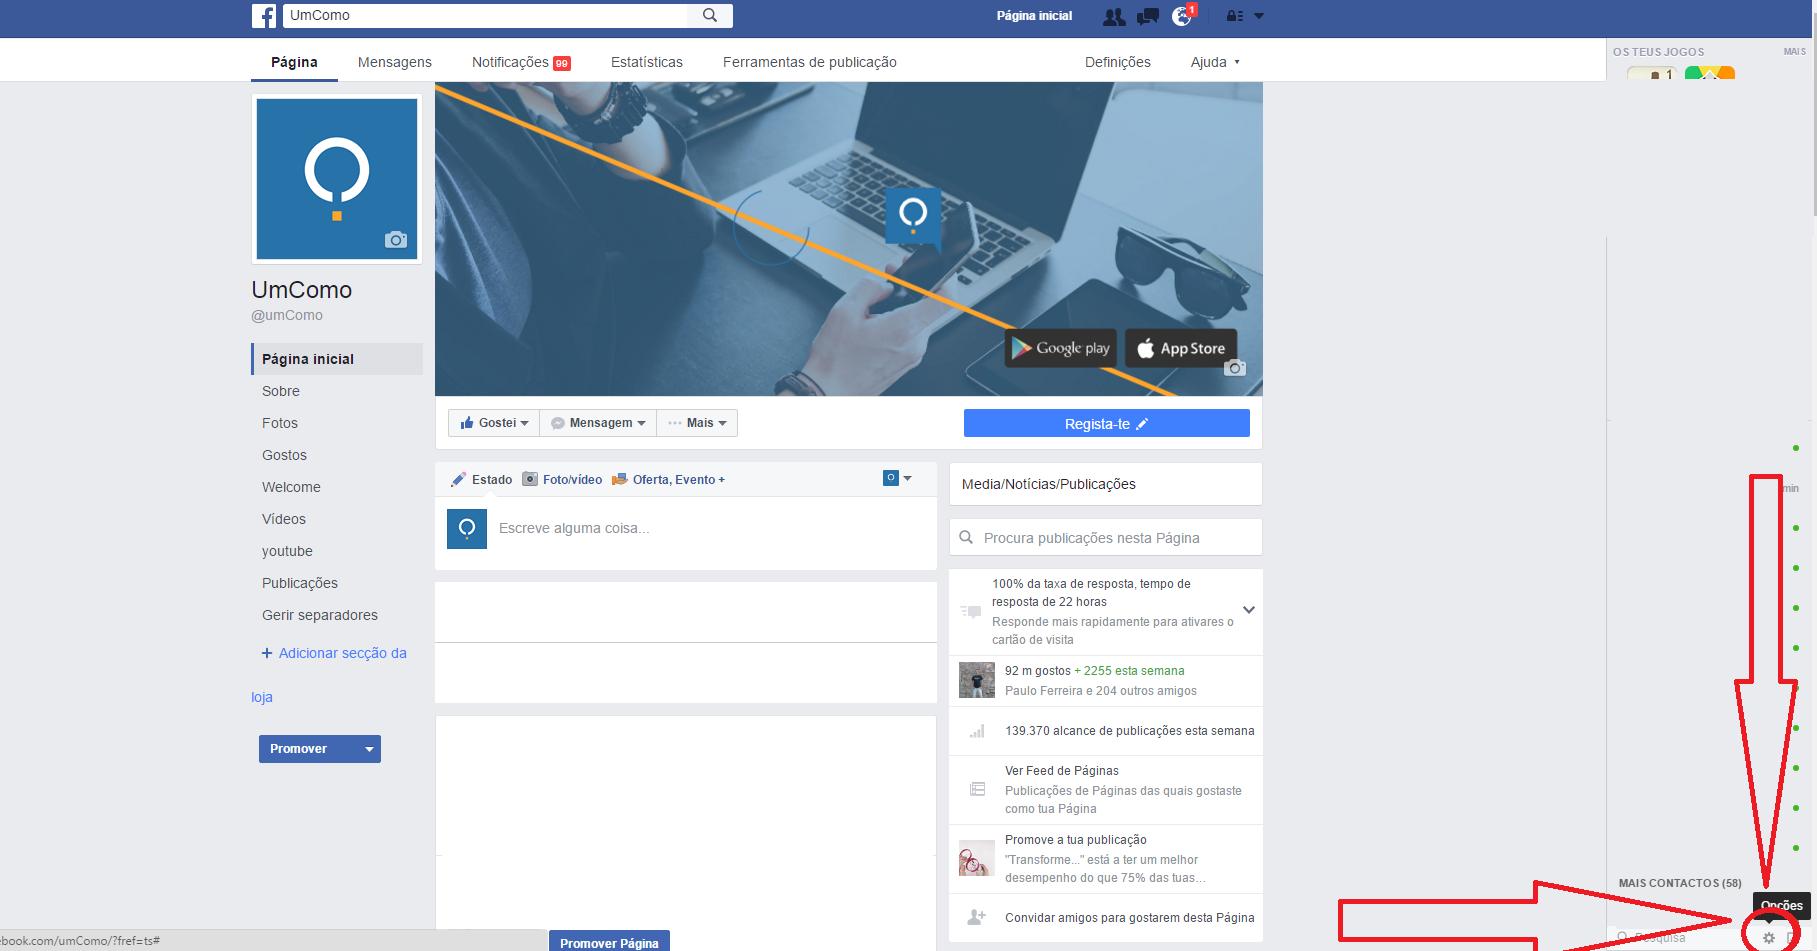
Task: Expand the Mais options dropdown
Action: [x=698, y=423]
